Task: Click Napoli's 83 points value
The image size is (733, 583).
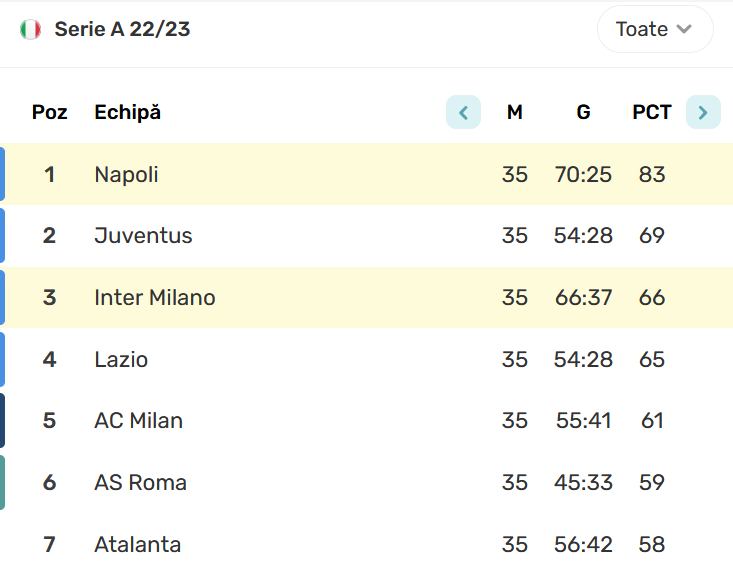Action: [652, 174]
